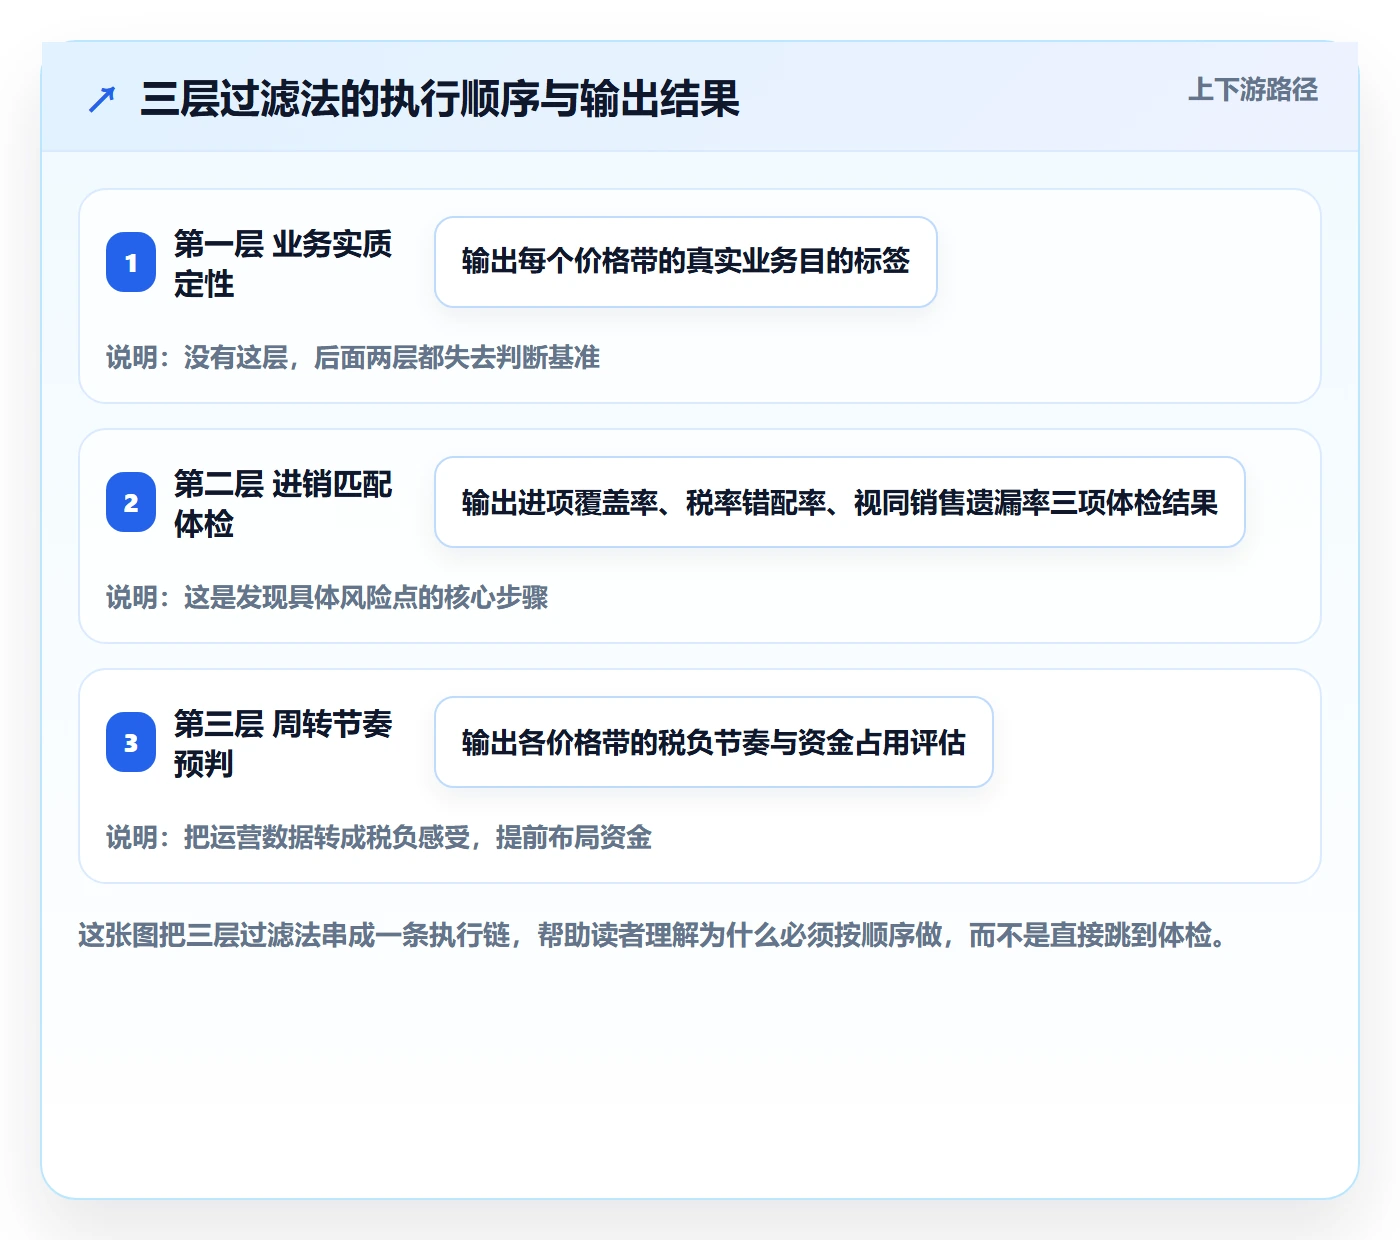Screen dimensions: 1400x1240
Task: Click the box listing 进项覆盖率、税率错配率 results
Action: pyautogui.click(x=840, y=502)
